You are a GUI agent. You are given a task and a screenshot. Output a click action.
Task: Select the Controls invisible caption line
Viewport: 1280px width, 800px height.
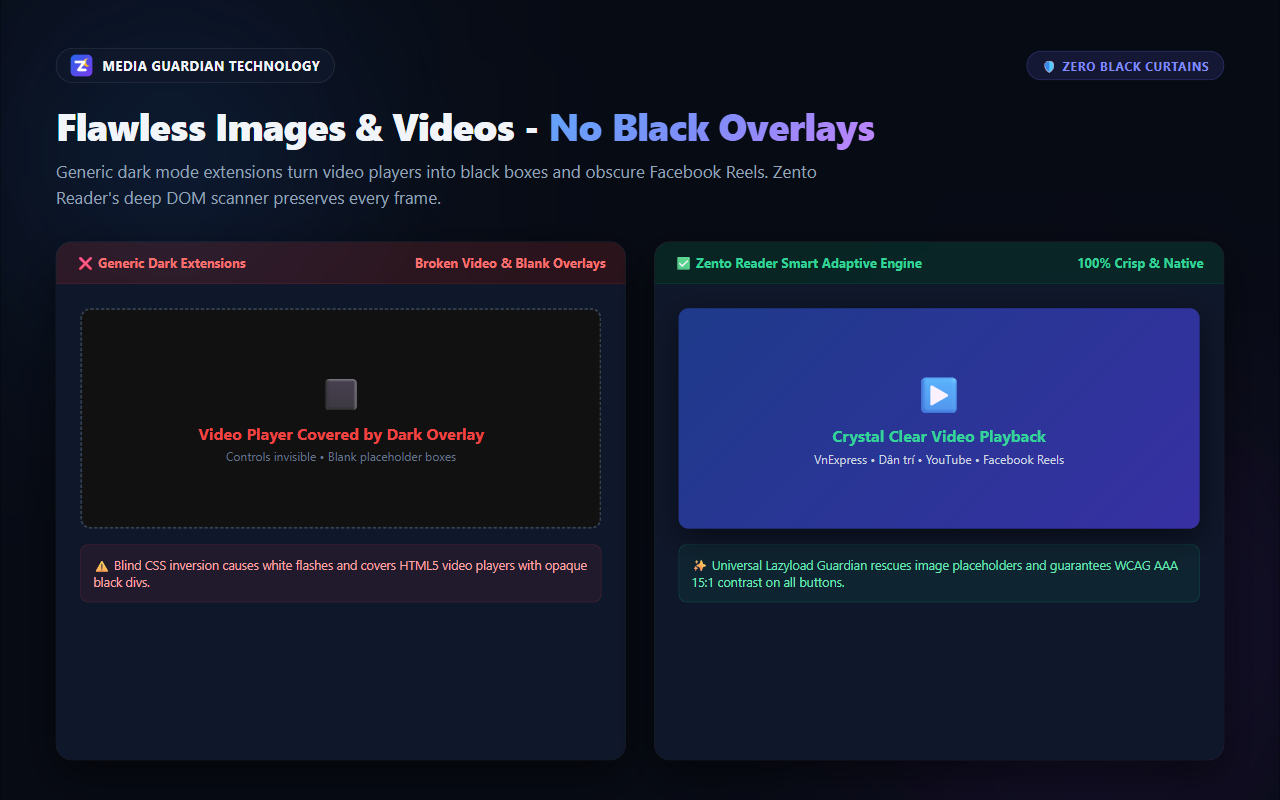point(341,457)
